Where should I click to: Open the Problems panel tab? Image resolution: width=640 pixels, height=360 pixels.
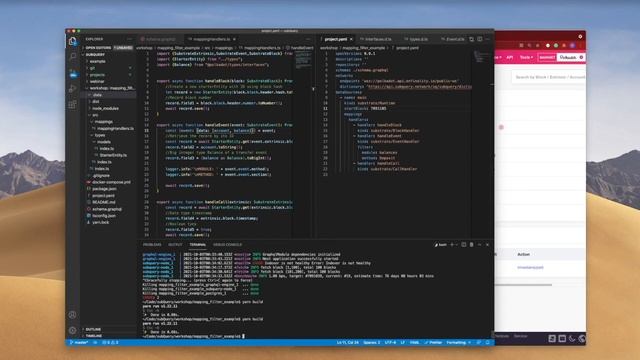point(152,244)
